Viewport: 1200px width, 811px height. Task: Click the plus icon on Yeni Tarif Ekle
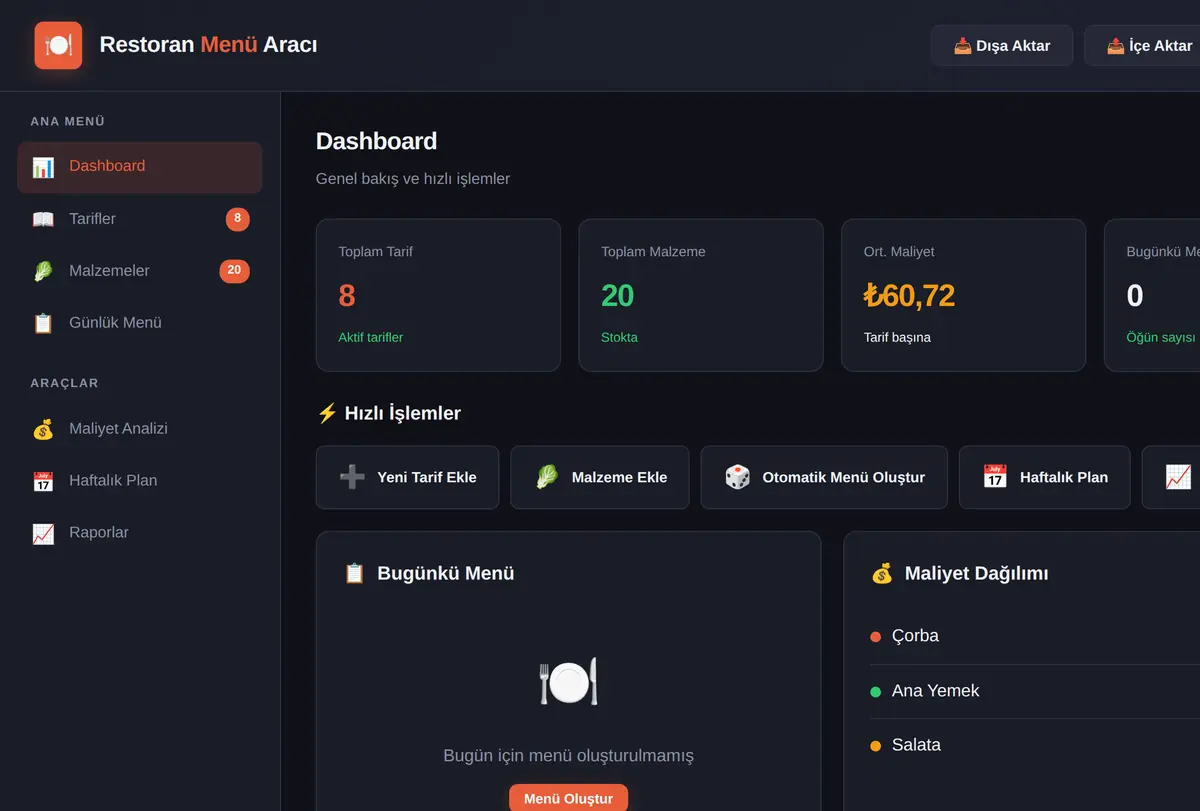point(352,477)
